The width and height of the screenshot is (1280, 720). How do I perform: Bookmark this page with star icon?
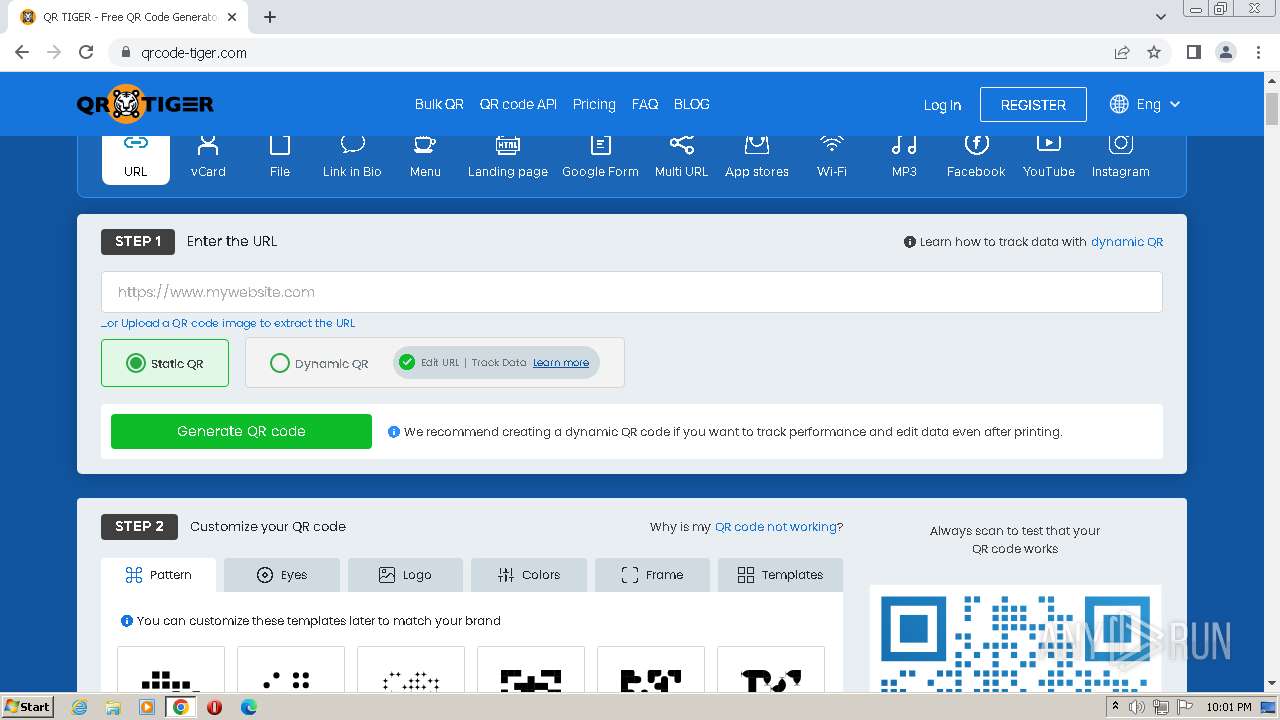click(1154, 52)
